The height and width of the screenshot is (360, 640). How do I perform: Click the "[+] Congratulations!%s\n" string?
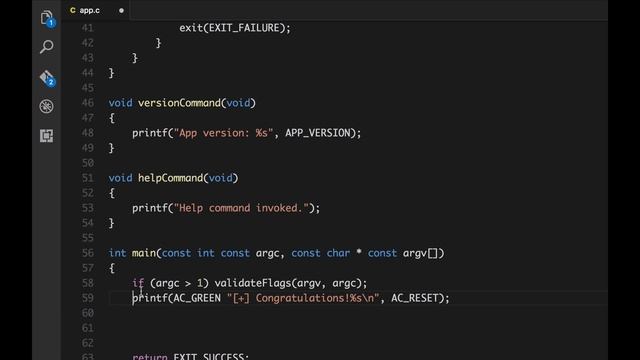(303, 298)
